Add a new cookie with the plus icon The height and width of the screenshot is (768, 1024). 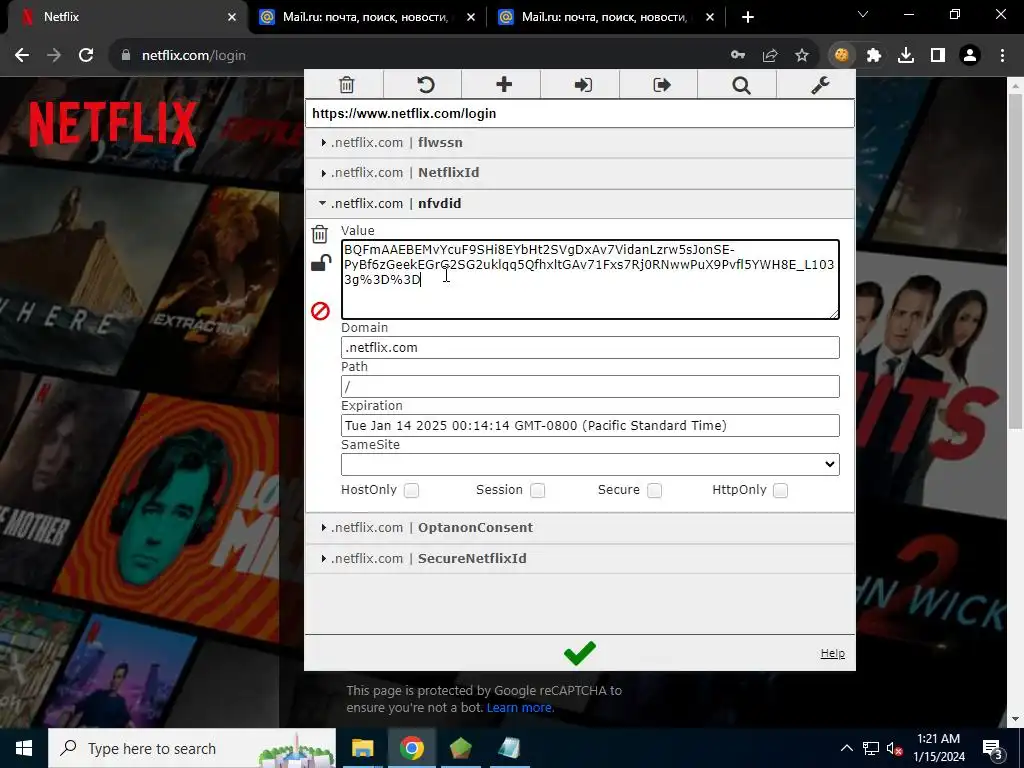click(x=504, y=84)
